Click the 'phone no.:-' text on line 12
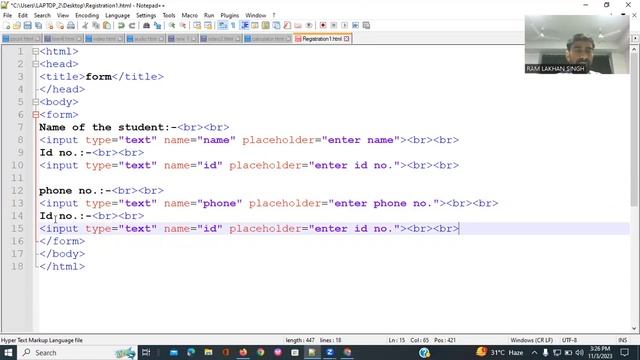The height and width of the screenshot is (360, 640). (x=75, y=191)
